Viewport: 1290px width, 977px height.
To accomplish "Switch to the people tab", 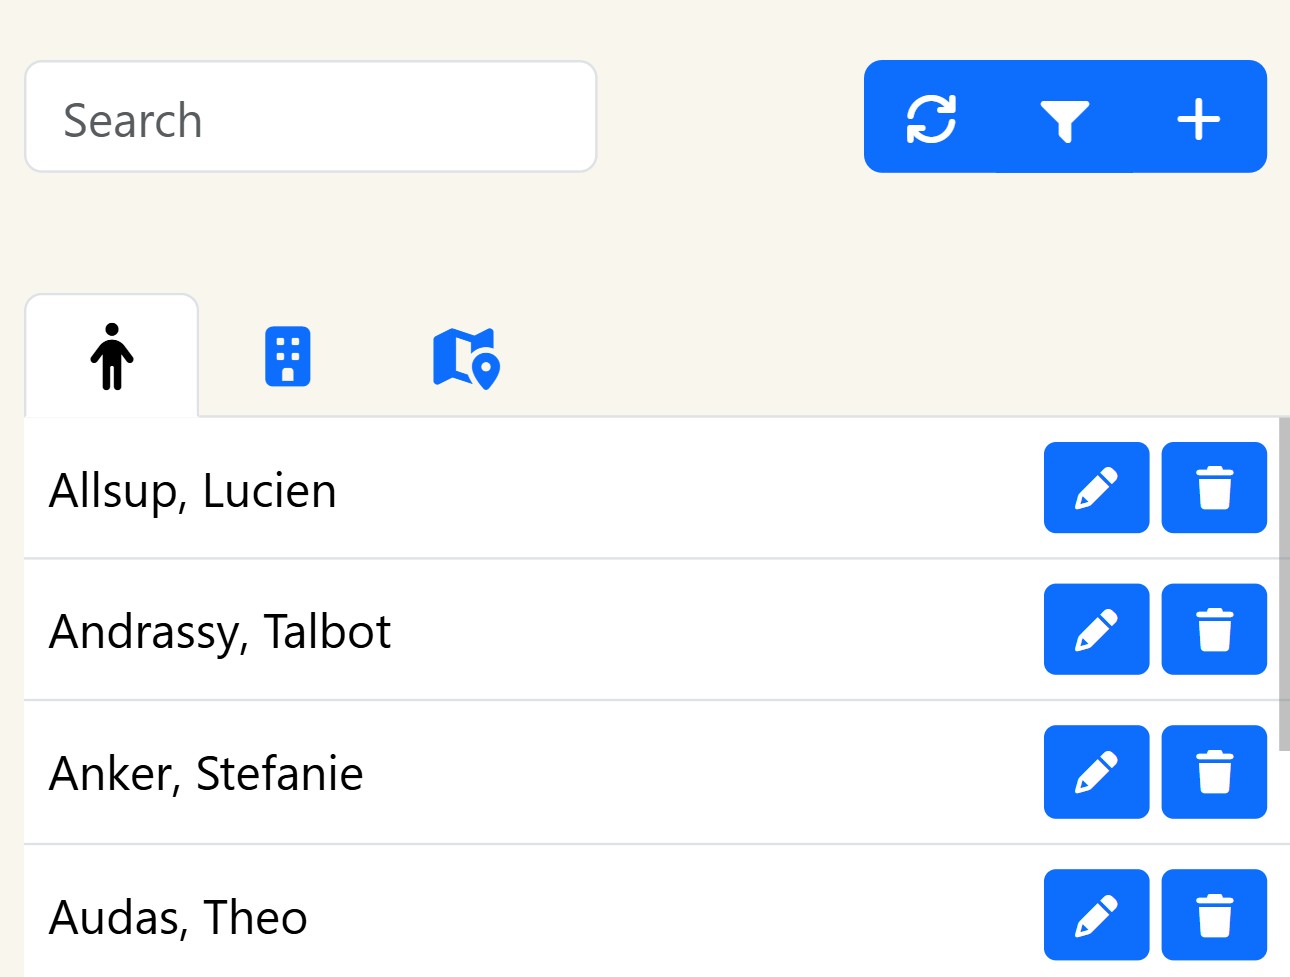I will (x=112, y=357).
